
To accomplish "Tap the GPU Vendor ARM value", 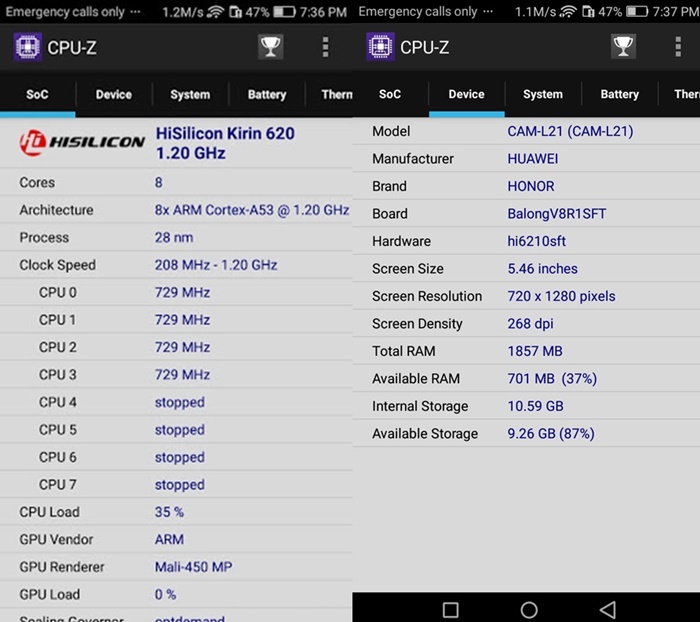I will 169,539.
